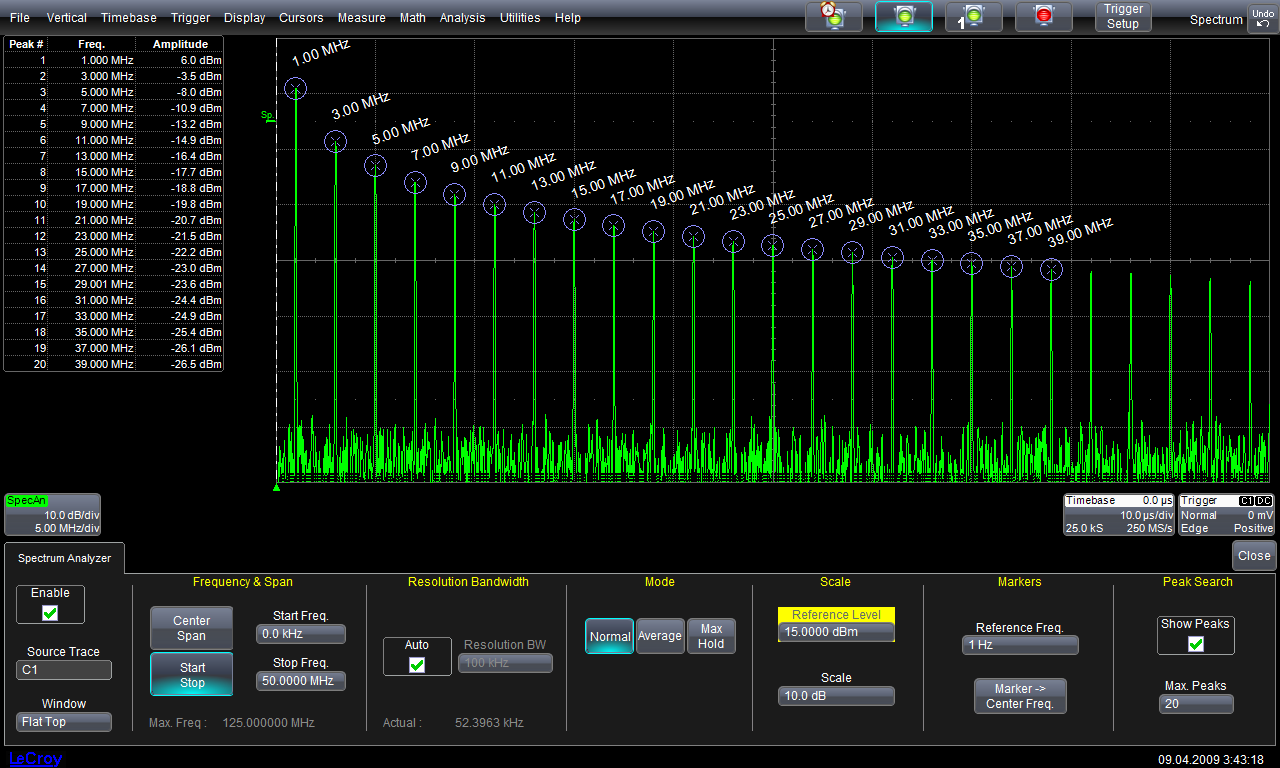The image size is (1280, 768).
Task: Click the Undo icon button
Action: (1262, 18)
